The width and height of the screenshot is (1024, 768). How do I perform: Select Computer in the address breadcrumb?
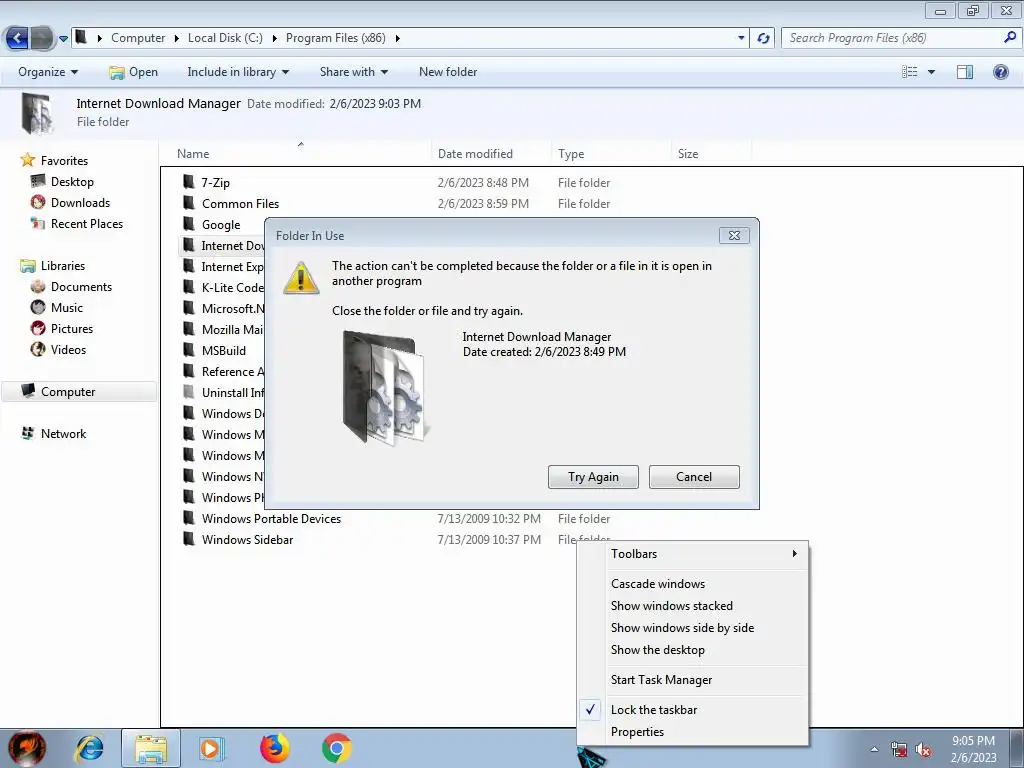point(138,38)
